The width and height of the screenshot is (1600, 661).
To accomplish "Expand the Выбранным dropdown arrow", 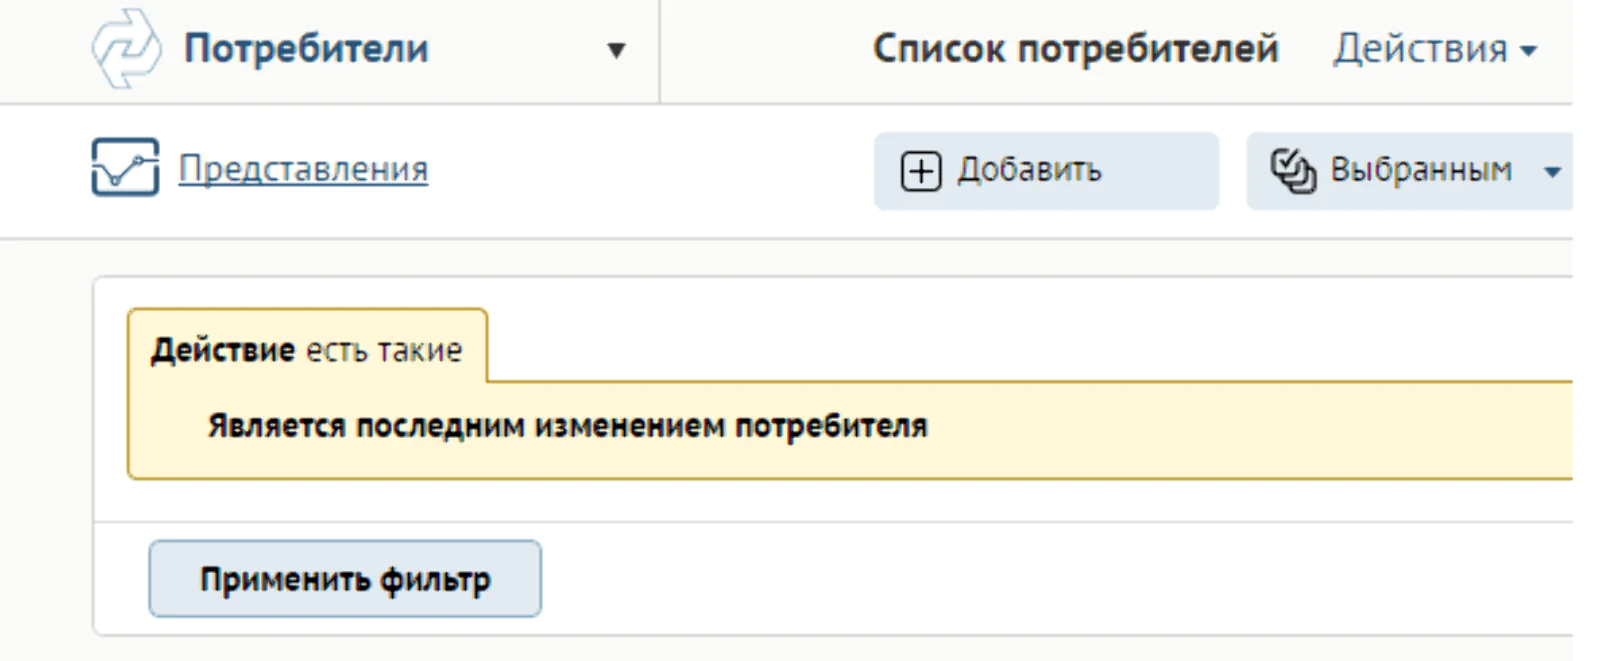I will 1552,172.
